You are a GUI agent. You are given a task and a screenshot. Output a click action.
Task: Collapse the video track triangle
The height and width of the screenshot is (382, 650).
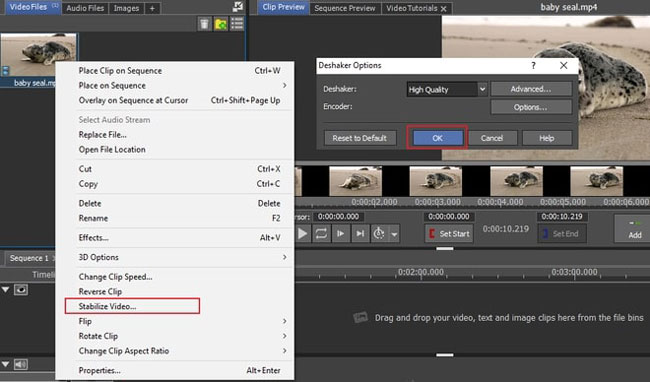click(x=5, y=290)
